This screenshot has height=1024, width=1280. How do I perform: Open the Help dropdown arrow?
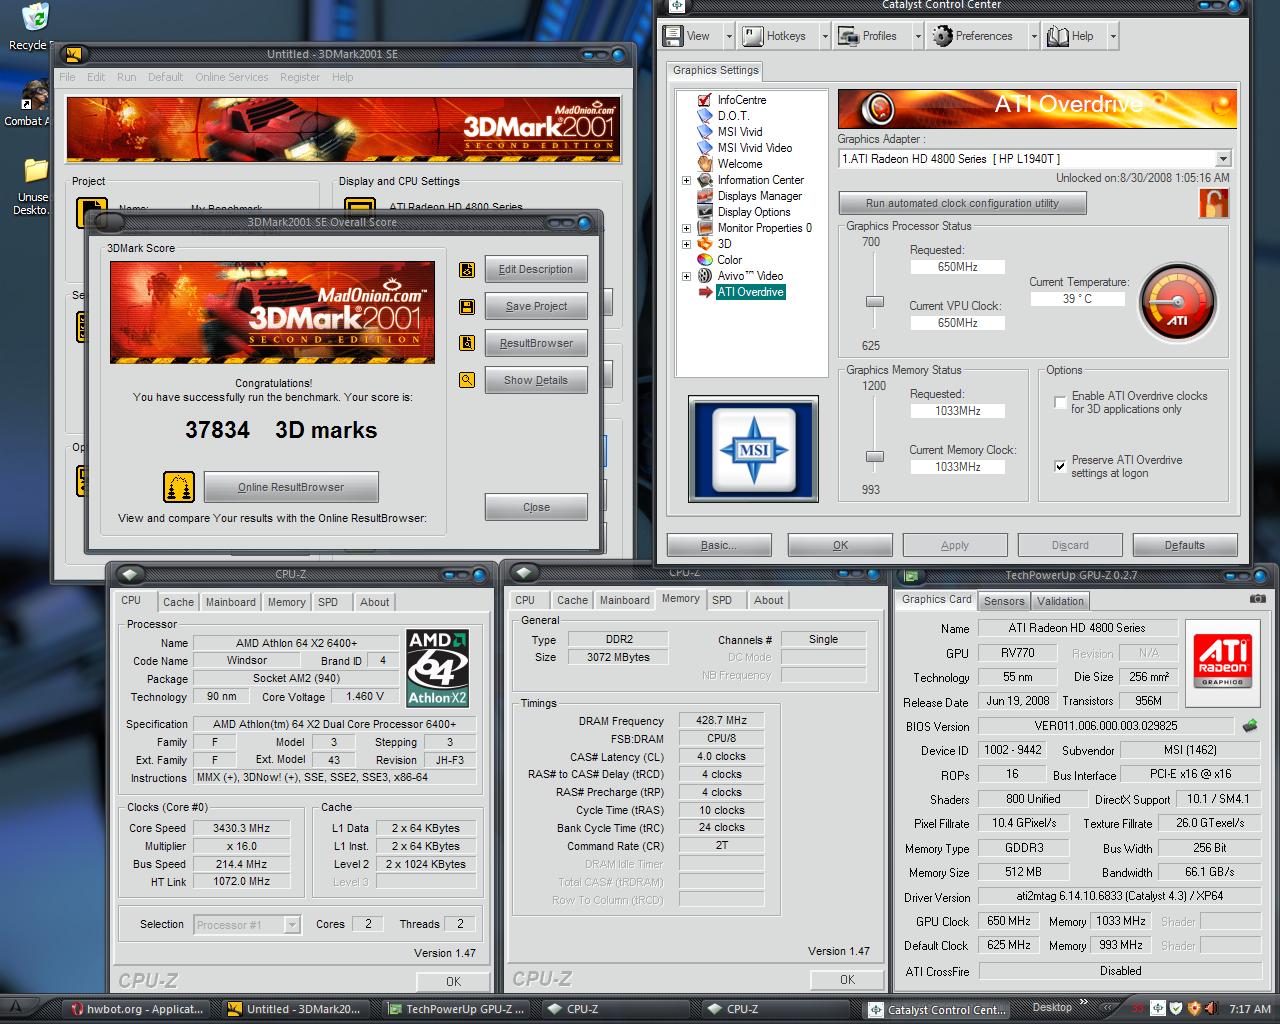point(1112,36)
